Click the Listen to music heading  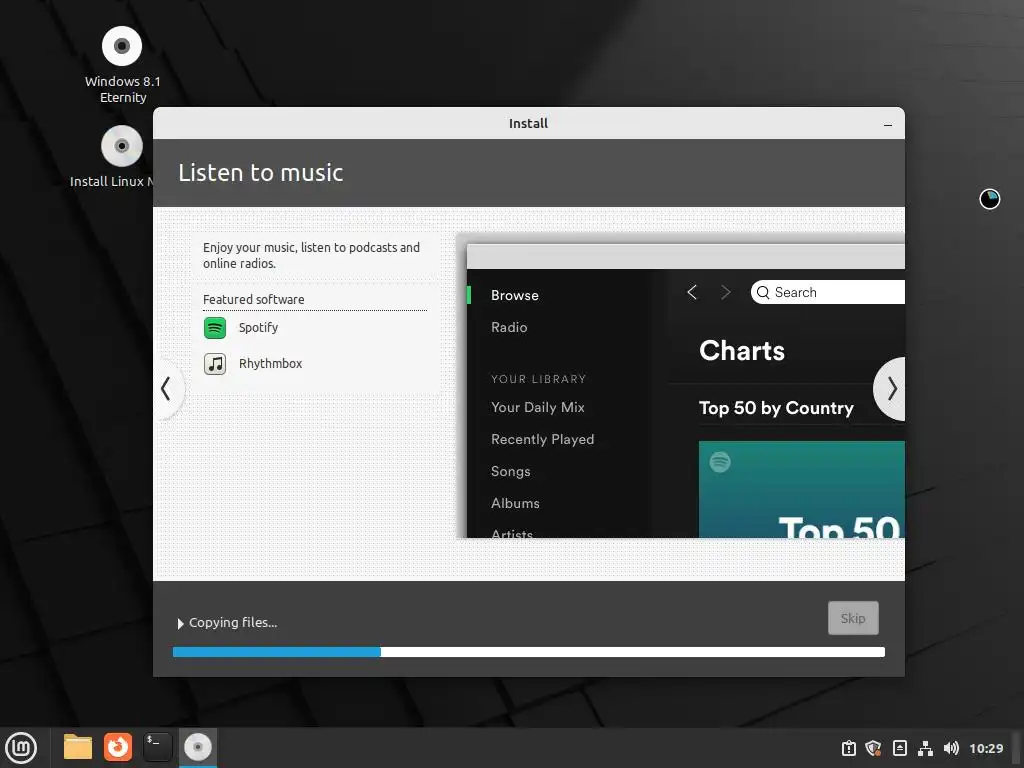click(261, 173)
